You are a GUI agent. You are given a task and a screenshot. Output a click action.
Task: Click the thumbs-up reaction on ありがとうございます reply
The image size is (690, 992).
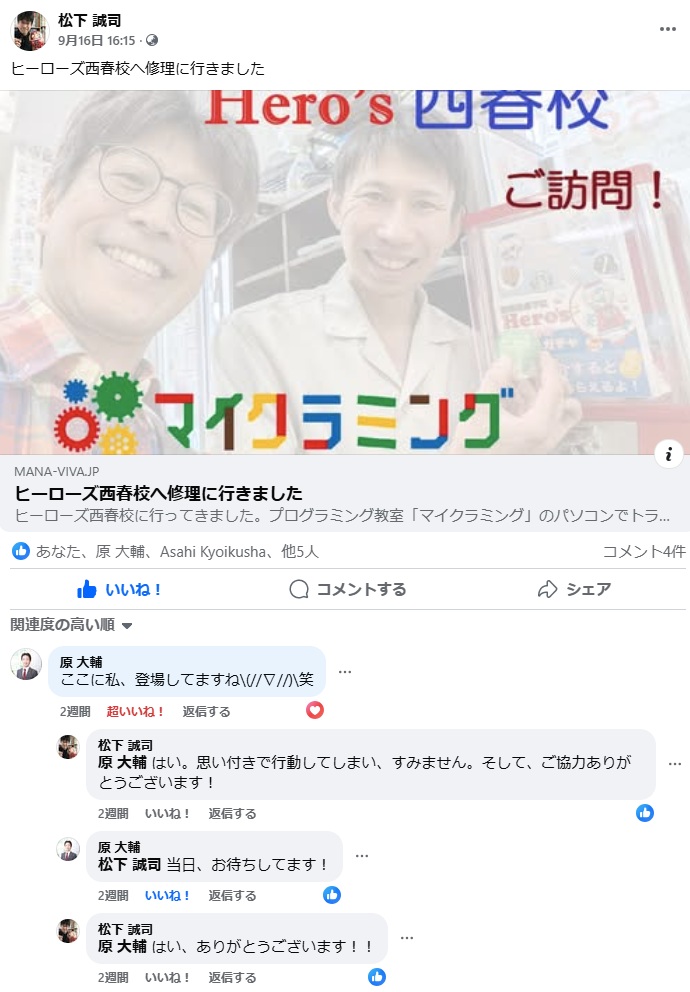[x=377, y=977]
